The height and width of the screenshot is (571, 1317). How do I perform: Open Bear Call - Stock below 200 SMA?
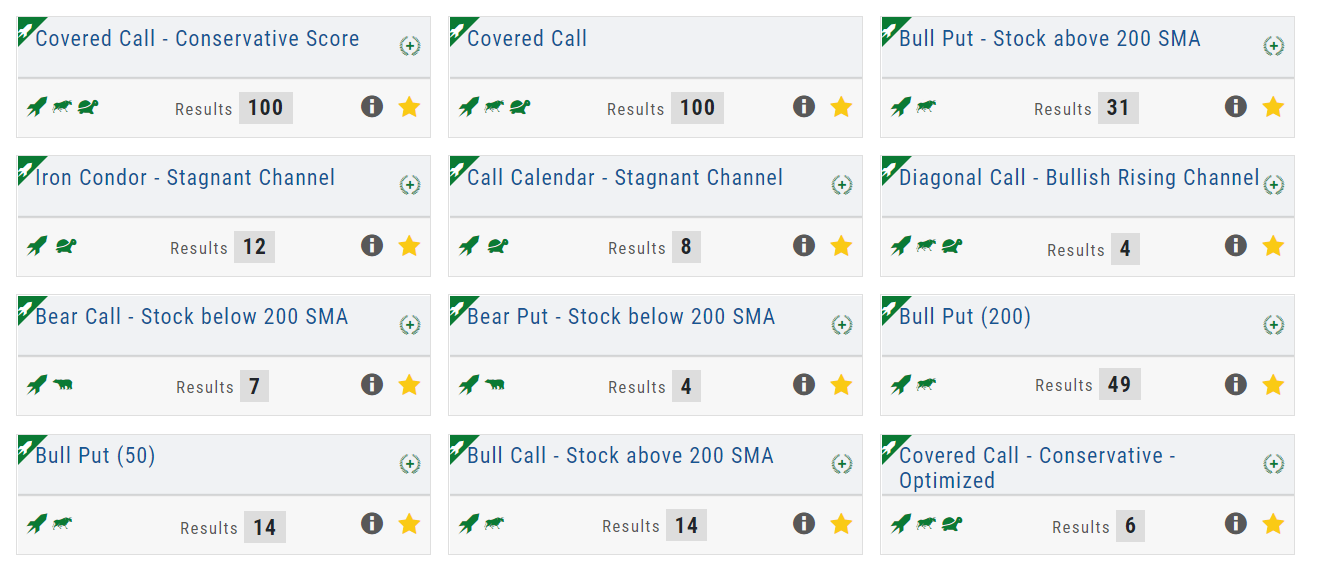click(x=191, y=317)
